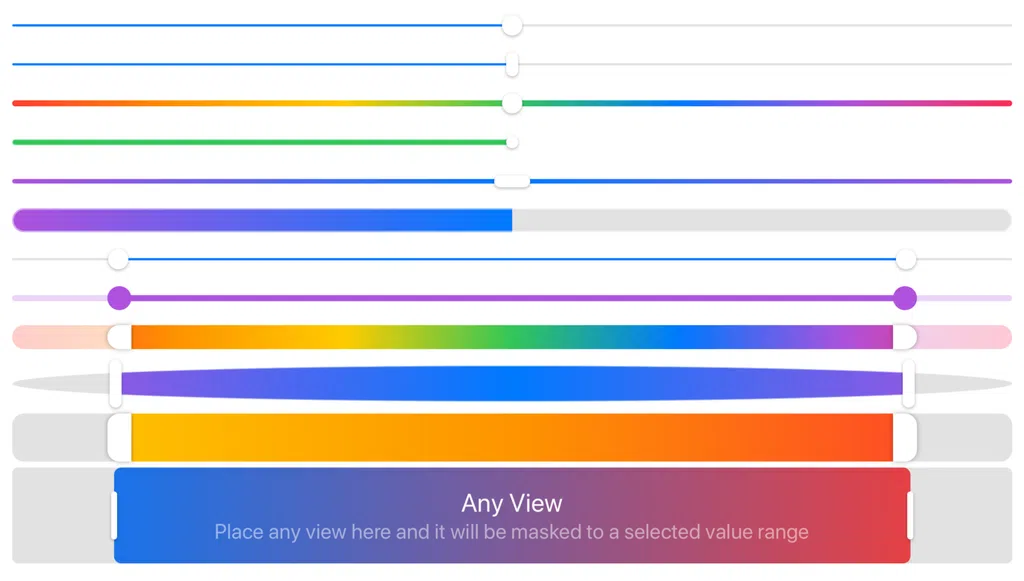The image size is (1024, 581).
Task: Click the left purple circular range thumb
Action: (x=119, y=298)
